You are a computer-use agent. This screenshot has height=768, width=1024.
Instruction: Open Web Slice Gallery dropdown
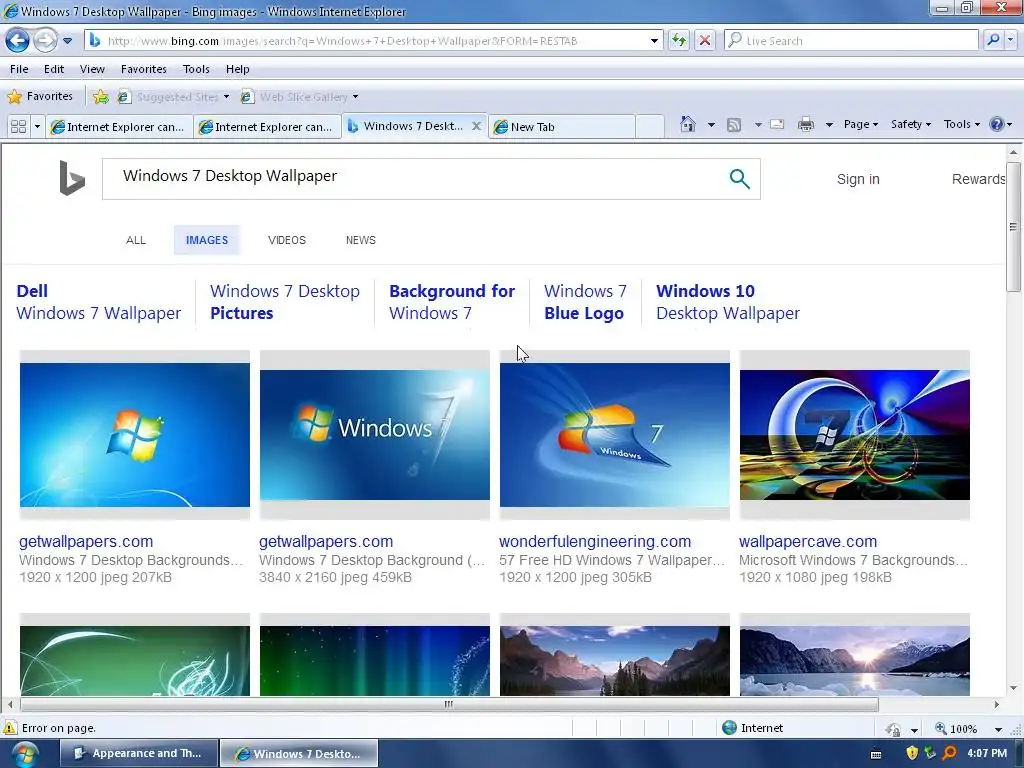tap(299, 97)
